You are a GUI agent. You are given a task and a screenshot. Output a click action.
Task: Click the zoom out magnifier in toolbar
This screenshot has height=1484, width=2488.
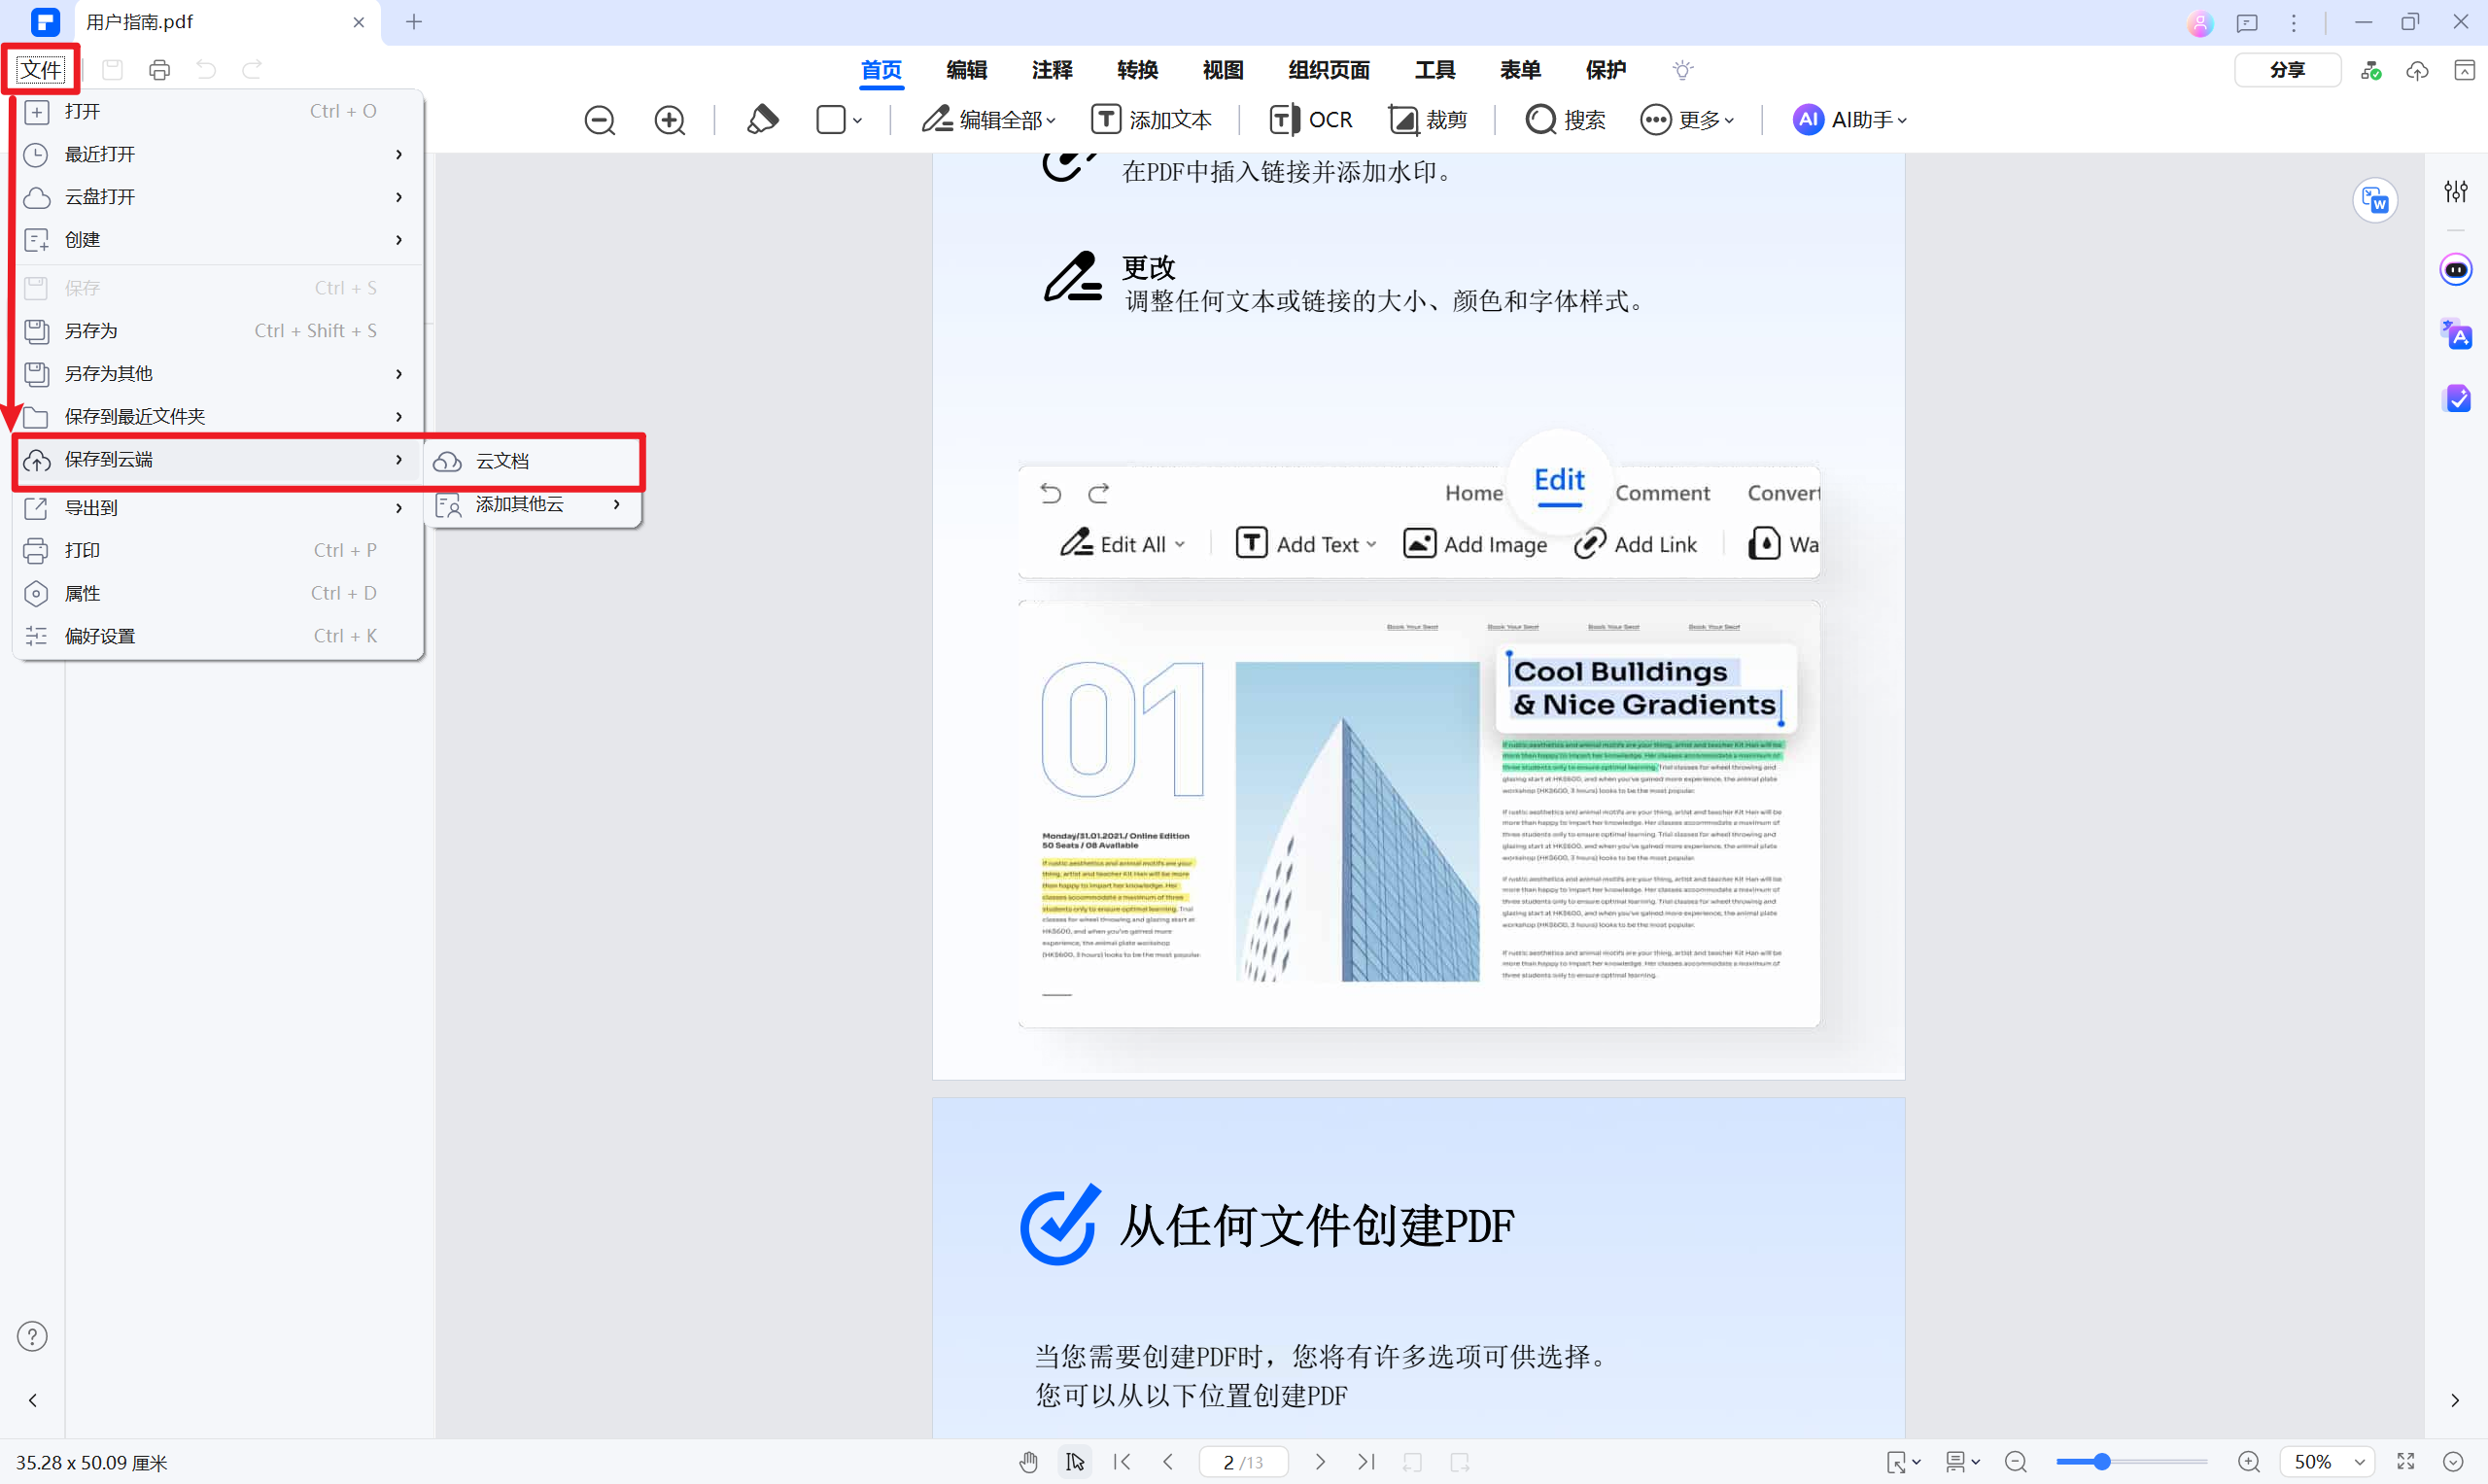point(600,120)
